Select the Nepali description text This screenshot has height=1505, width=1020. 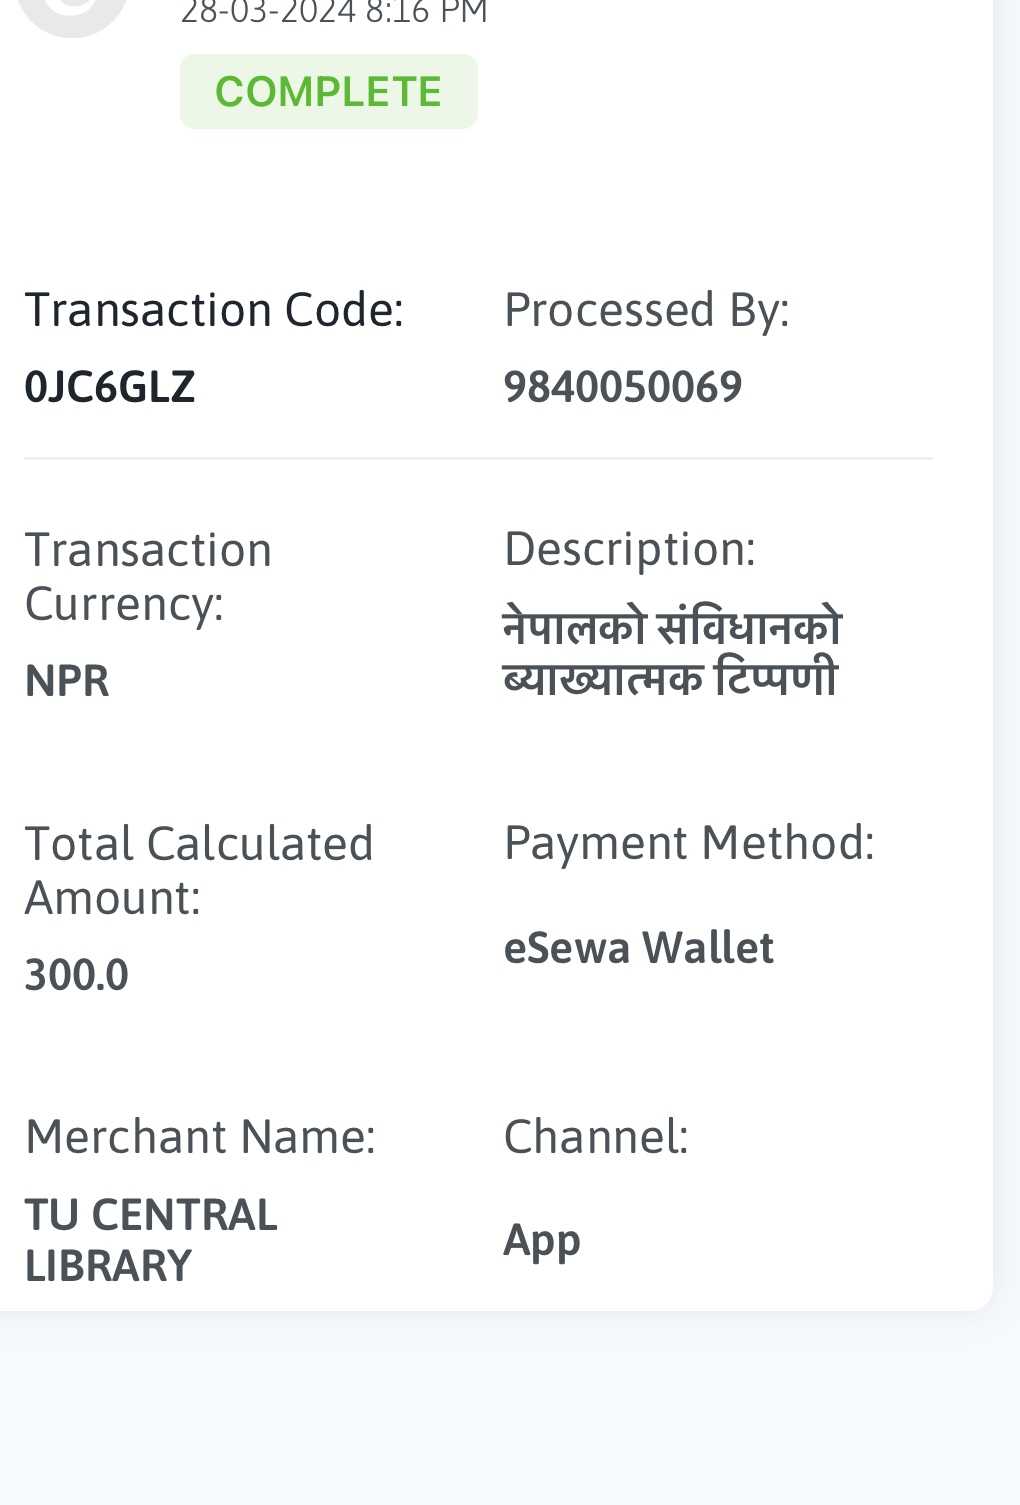coord(673,653)
